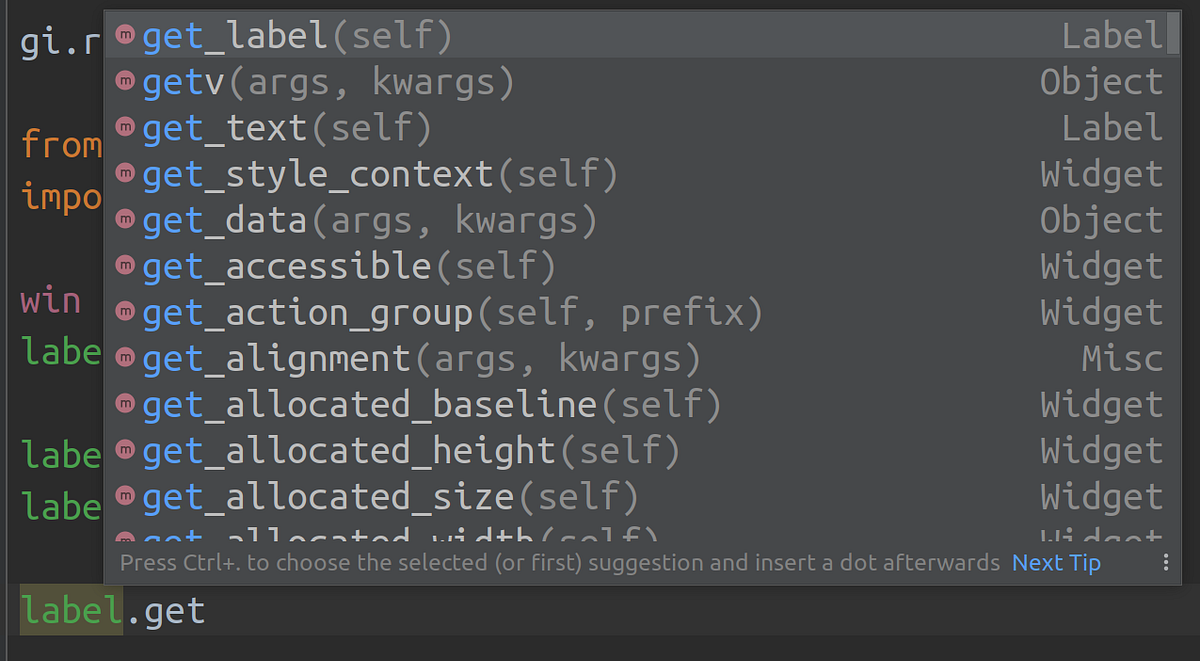Show the Next Tip link

1056,563
